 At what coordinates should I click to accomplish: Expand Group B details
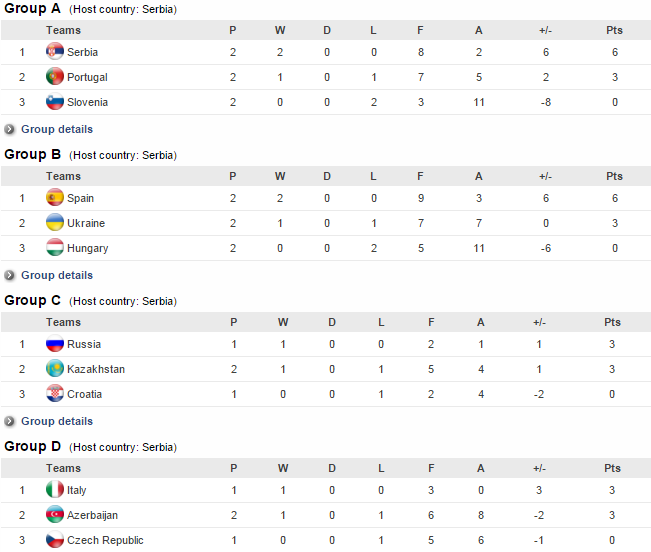pos(56,275)
